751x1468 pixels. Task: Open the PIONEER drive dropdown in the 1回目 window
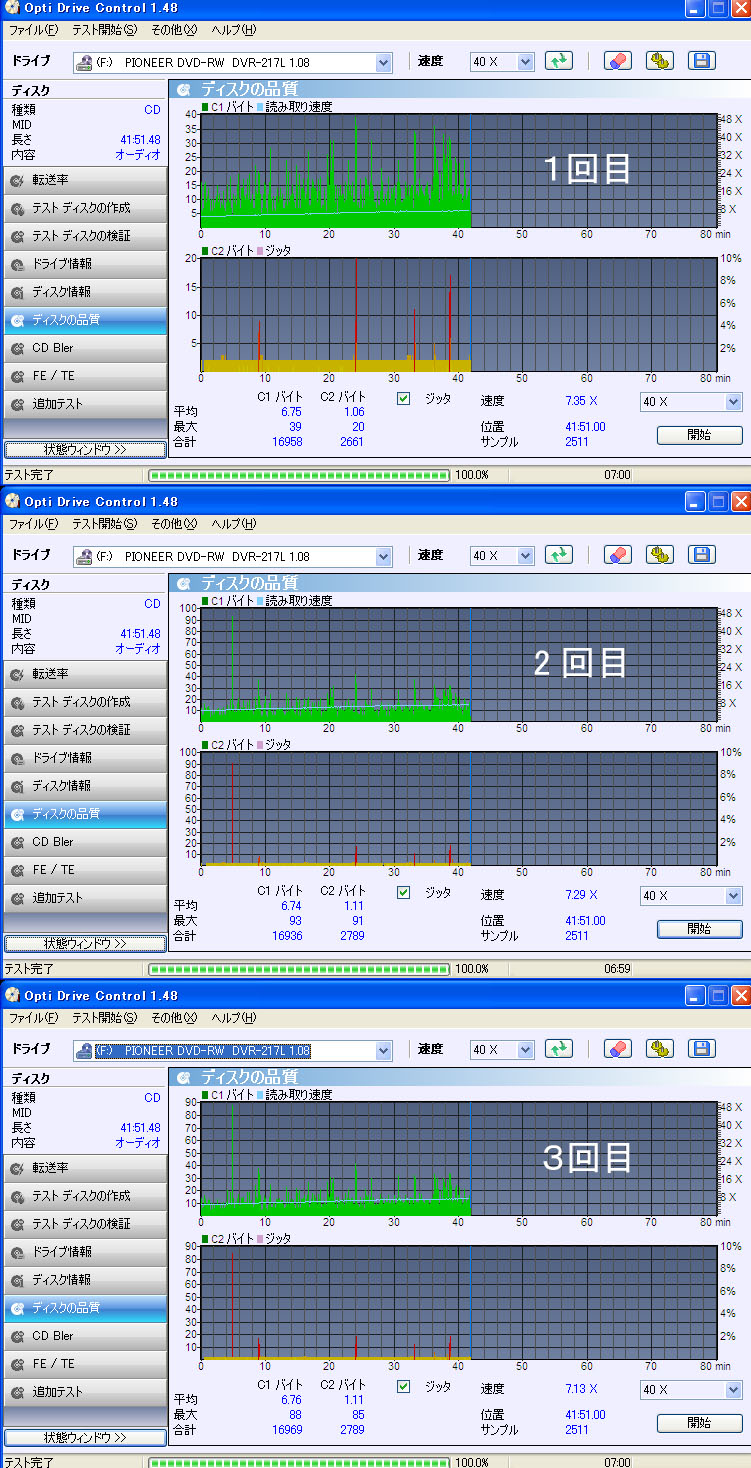click(233, 62)
